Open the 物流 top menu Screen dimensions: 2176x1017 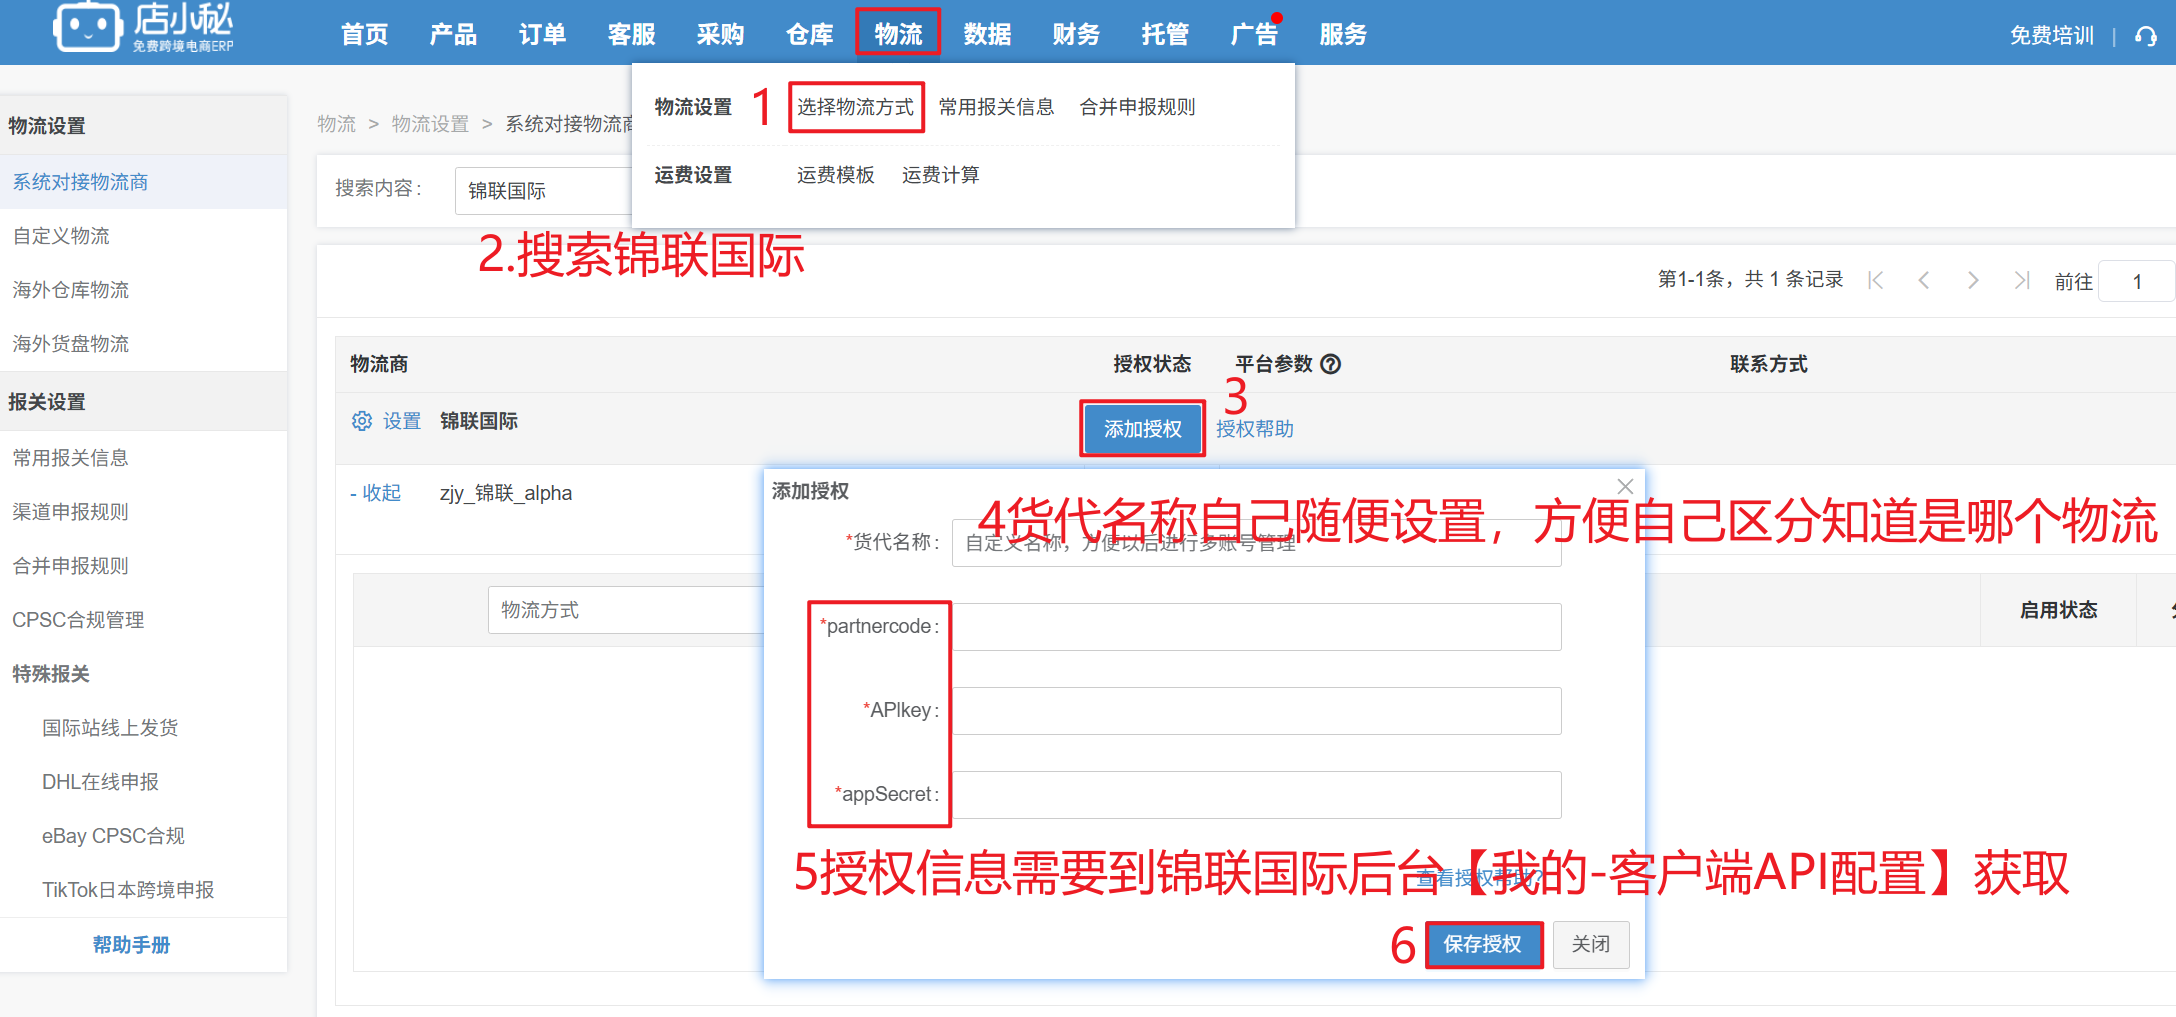[x=898, y=34]
